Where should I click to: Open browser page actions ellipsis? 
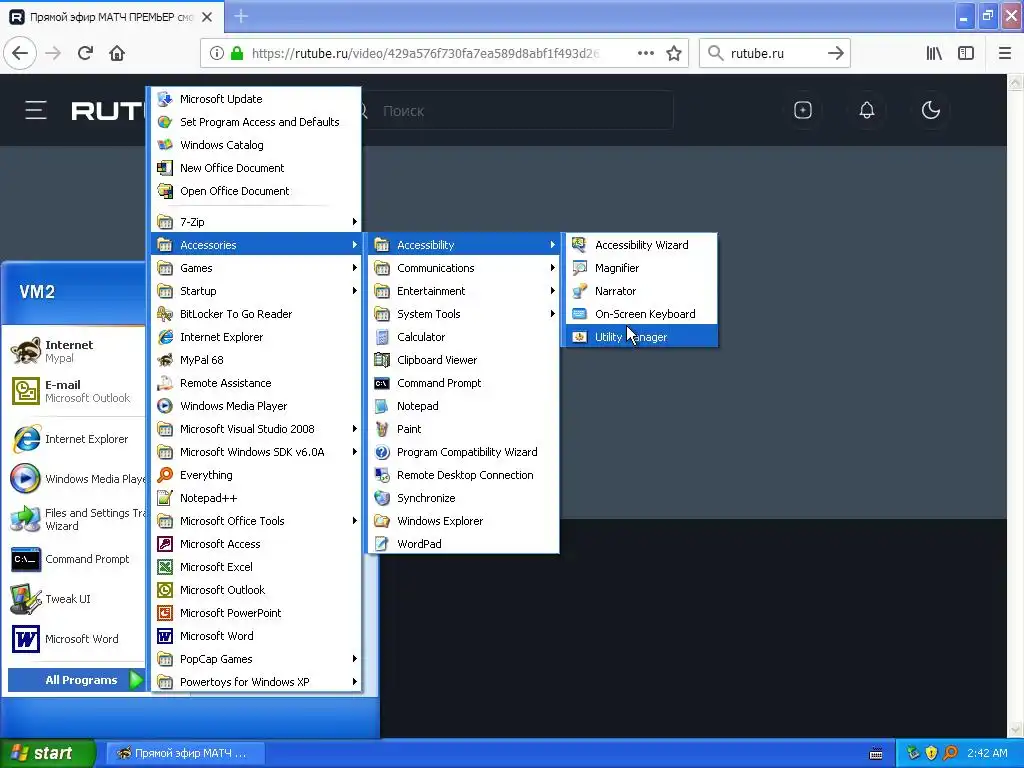tap(645, 54)
